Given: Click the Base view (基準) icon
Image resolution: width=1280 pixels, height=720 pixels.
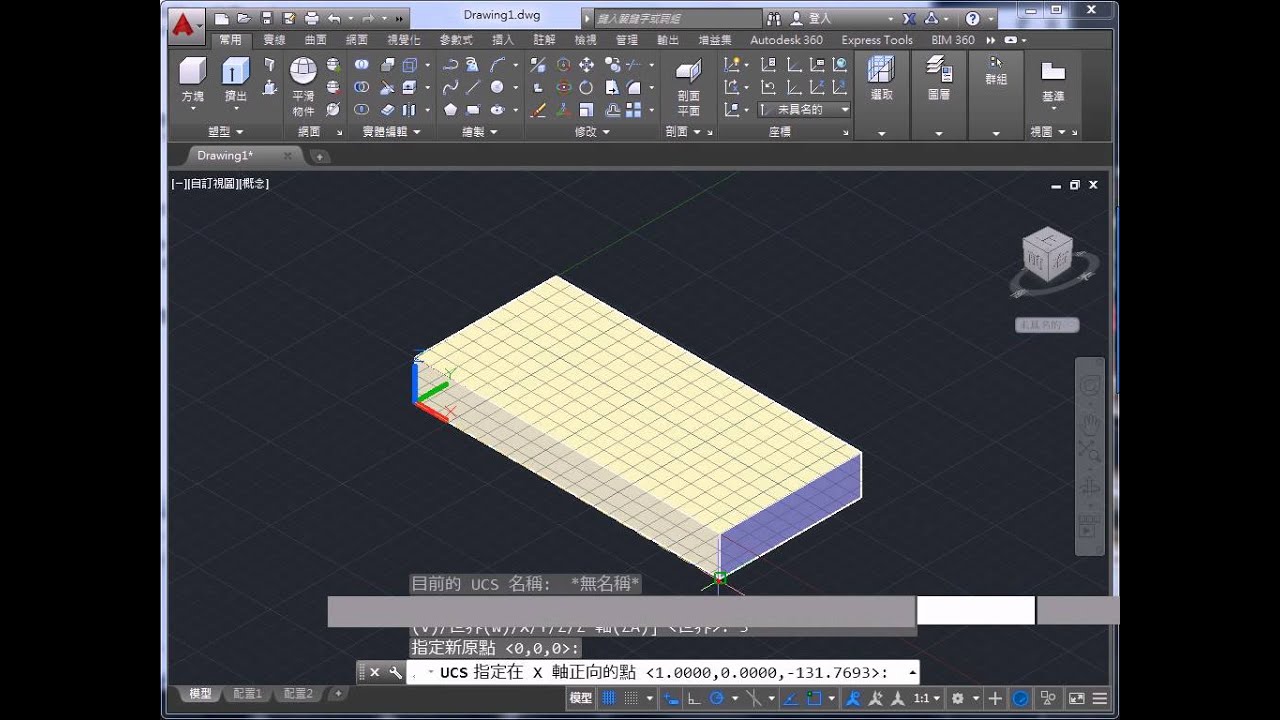Looking at the screenshot, I should [1053, 82].
